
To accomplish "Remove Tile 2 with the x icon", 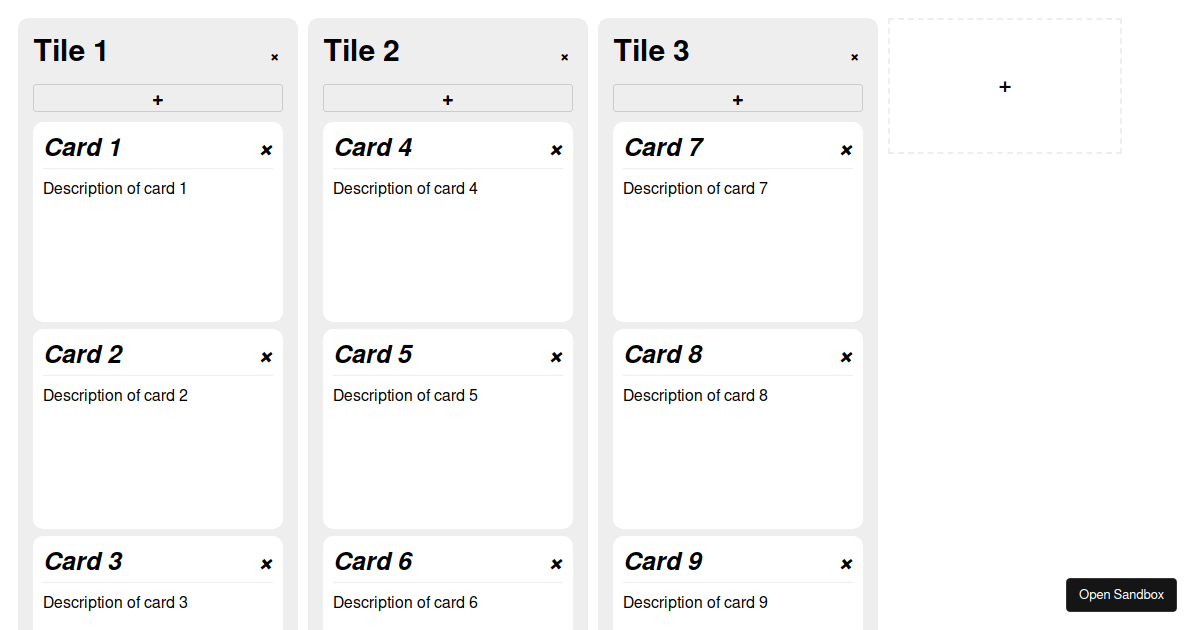I will click(x=565, y=57).
